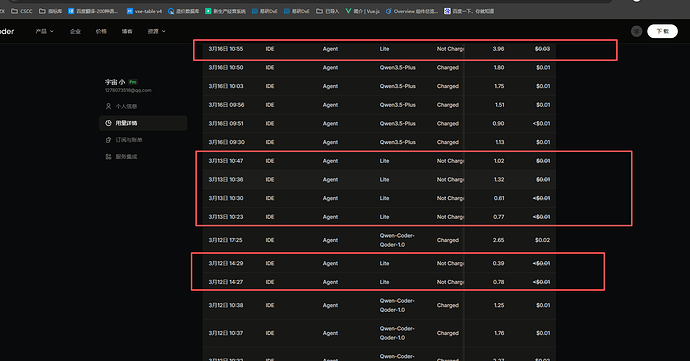Click the 2.65 credits value
690x361 pixels.
[x=499, y=240]
